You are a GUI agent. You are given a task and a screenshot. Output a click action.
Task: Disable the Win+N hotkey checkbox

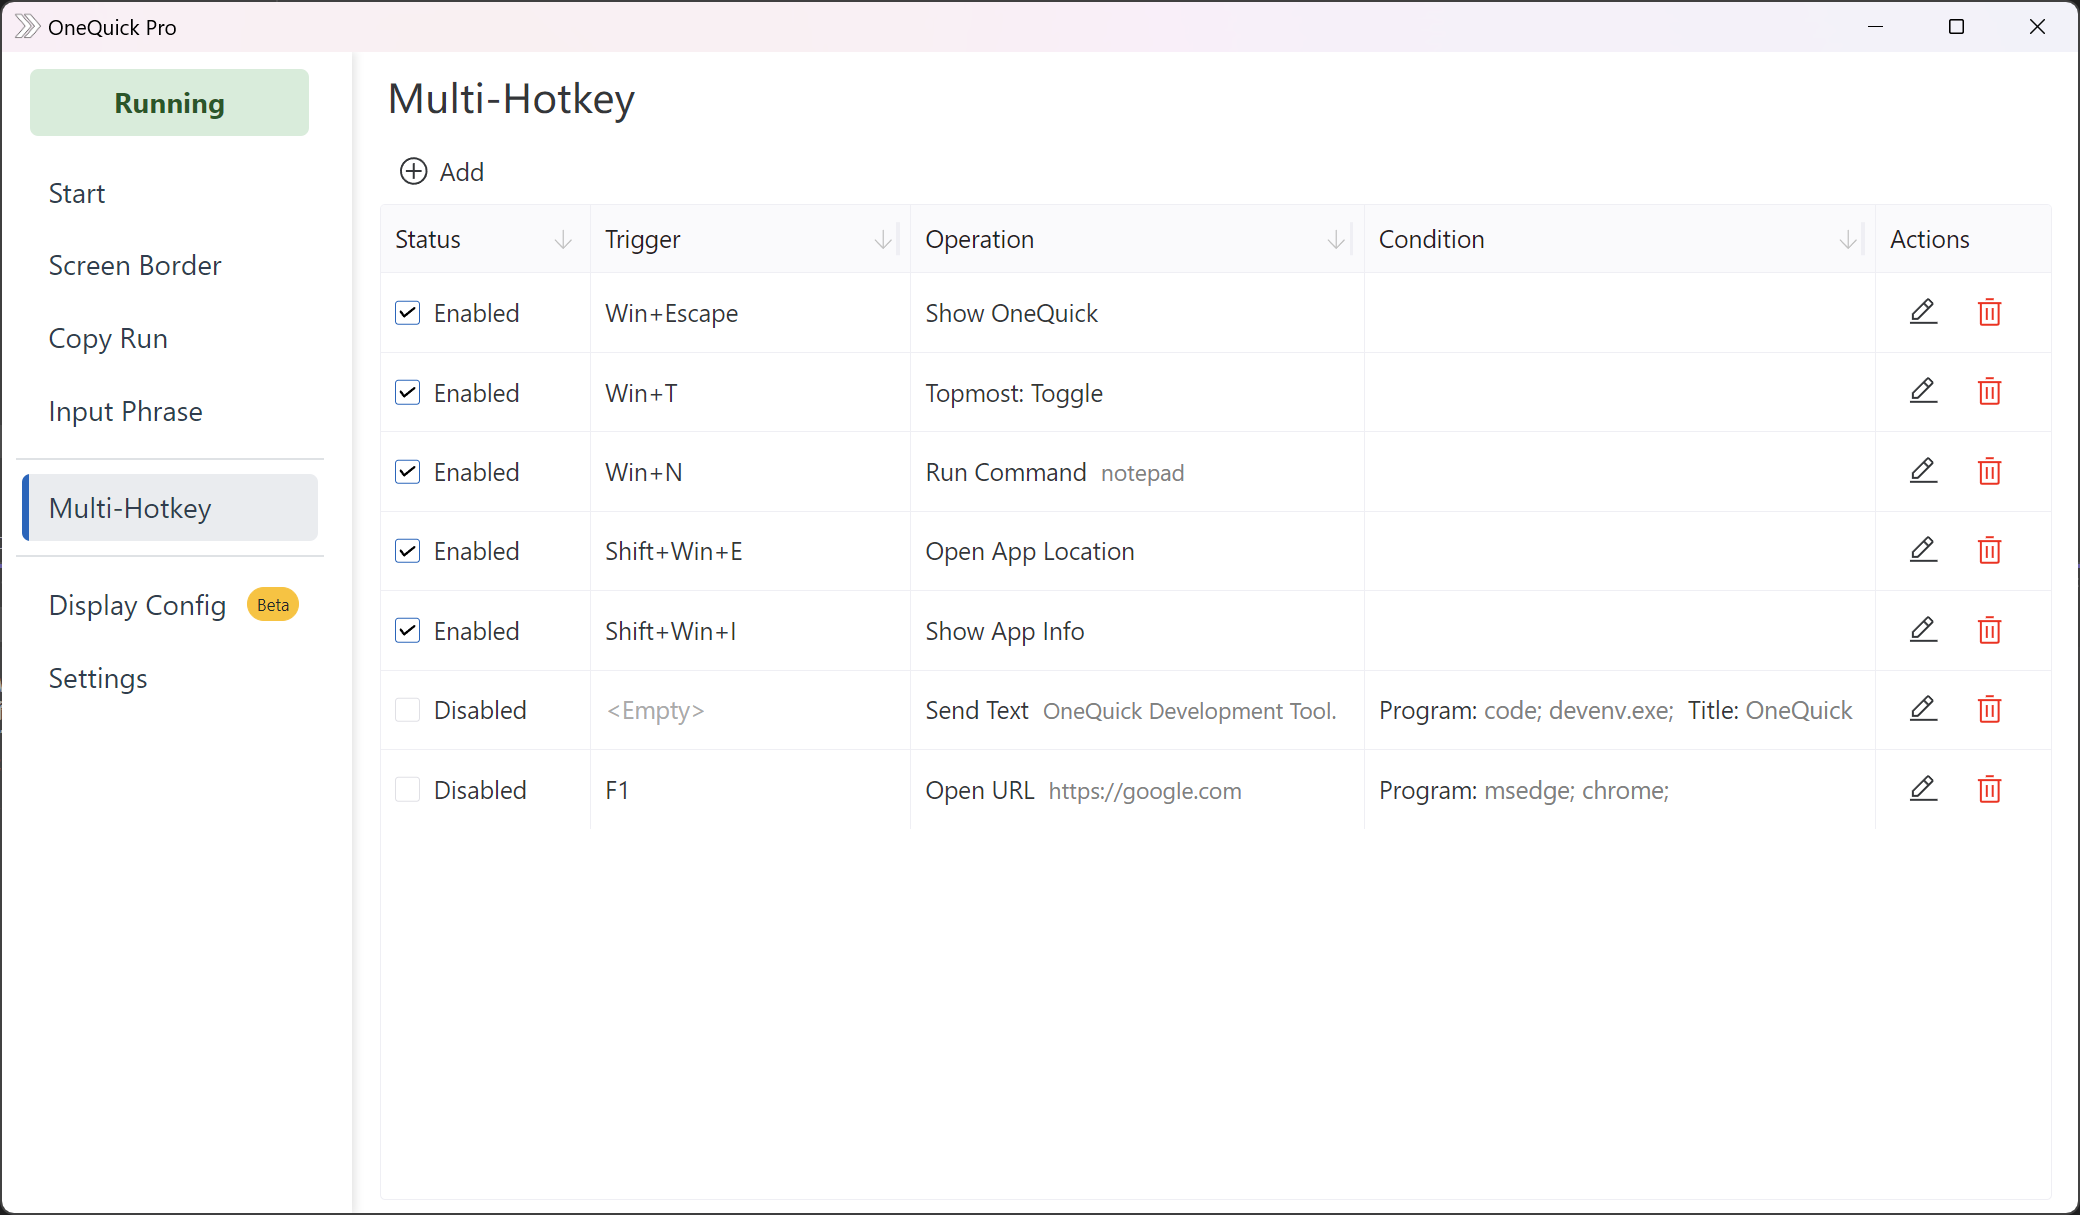[x=407, y=472]
